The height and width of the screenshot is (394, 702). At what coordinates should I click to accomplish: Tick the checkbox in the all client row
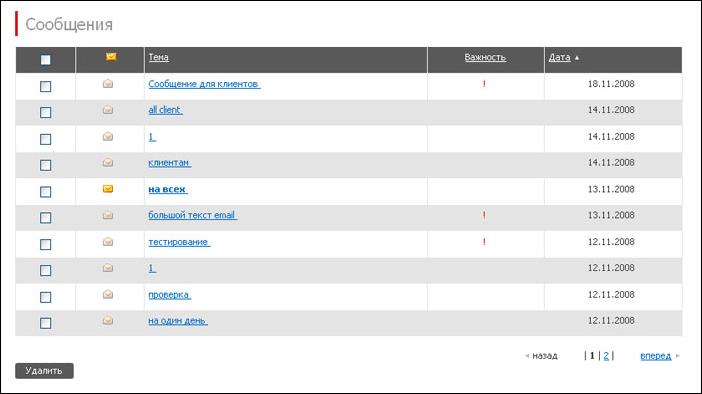click(x=46, y=112)
